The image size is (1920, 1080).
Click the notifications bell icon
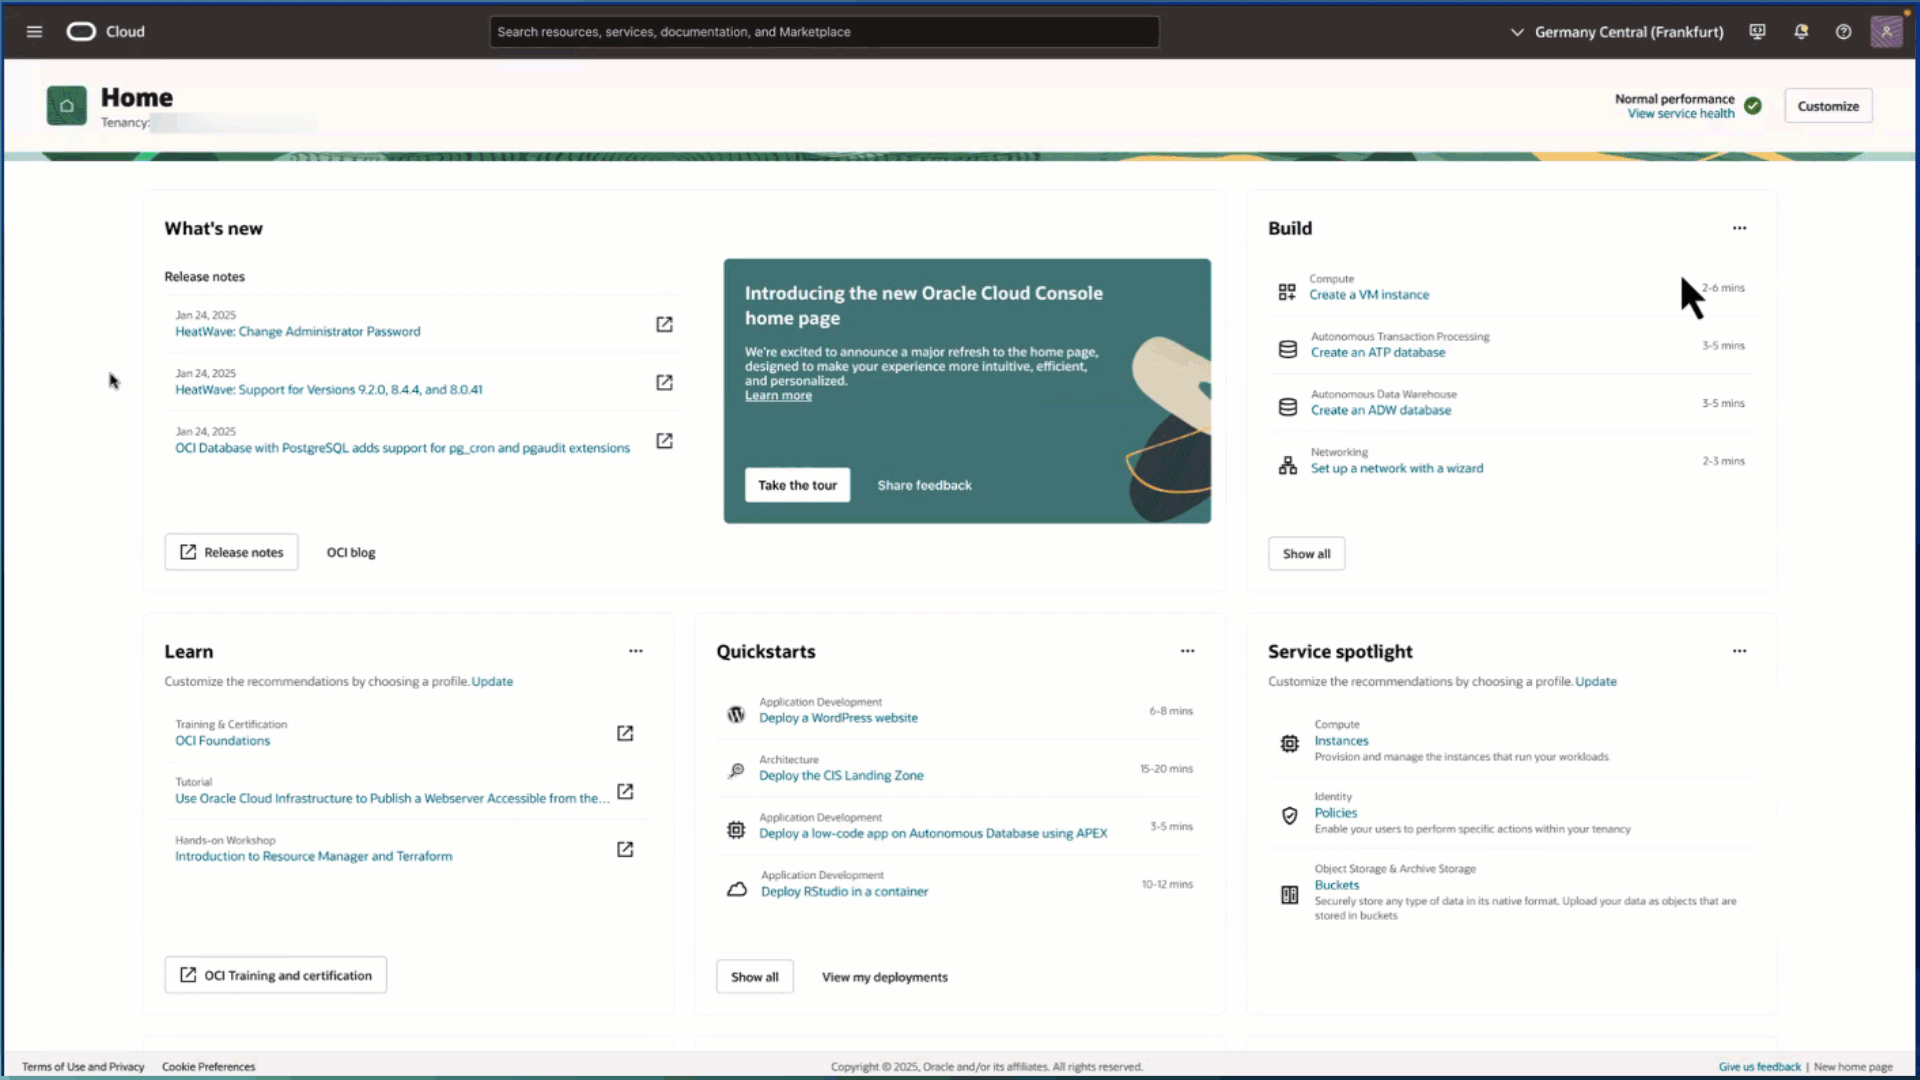click(1801, 32)
